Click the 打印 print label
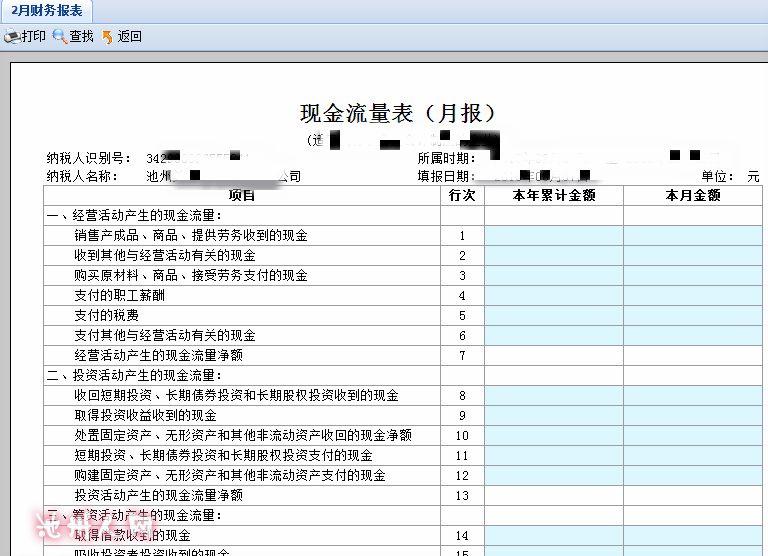This screenshot has width=768, height=556. click(33, 36)
